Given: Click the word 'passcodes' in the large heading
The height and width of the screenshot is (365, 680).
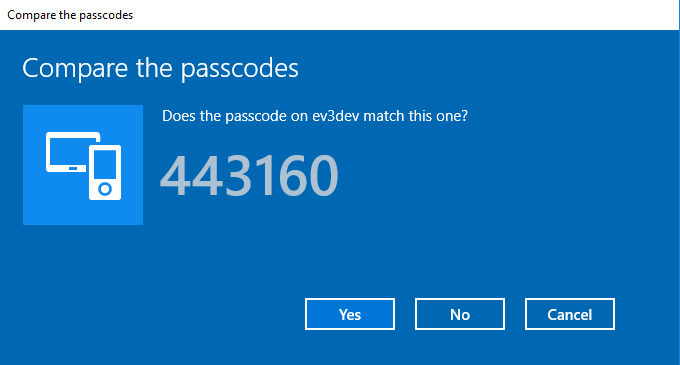Looking at the screenshot, I should pos(239,69).
